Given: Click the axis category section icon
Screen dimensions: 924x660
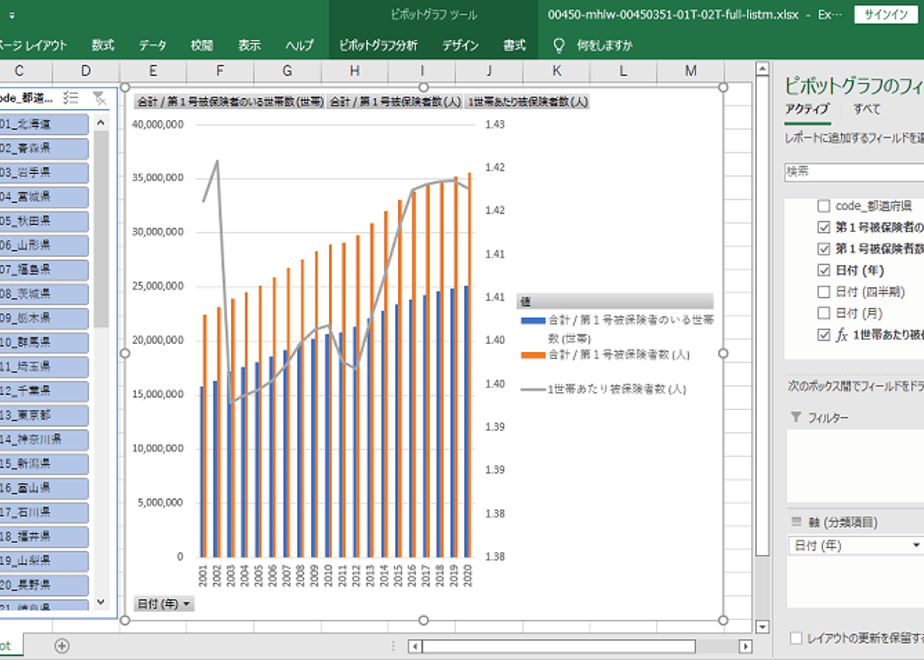Looking at the screenshot, I should coord(796,522).
